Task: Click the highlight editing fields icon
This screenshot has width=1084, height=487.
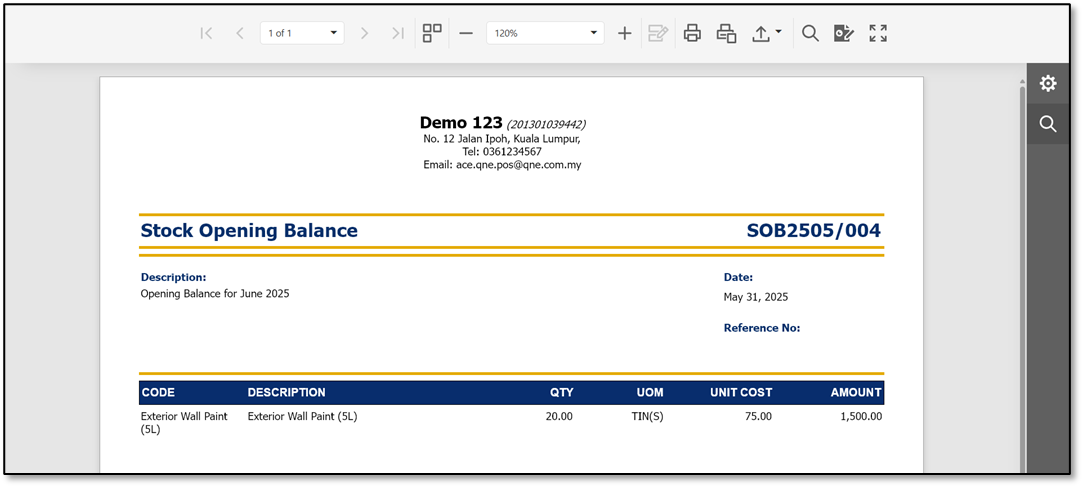Action: pos(843,33)
